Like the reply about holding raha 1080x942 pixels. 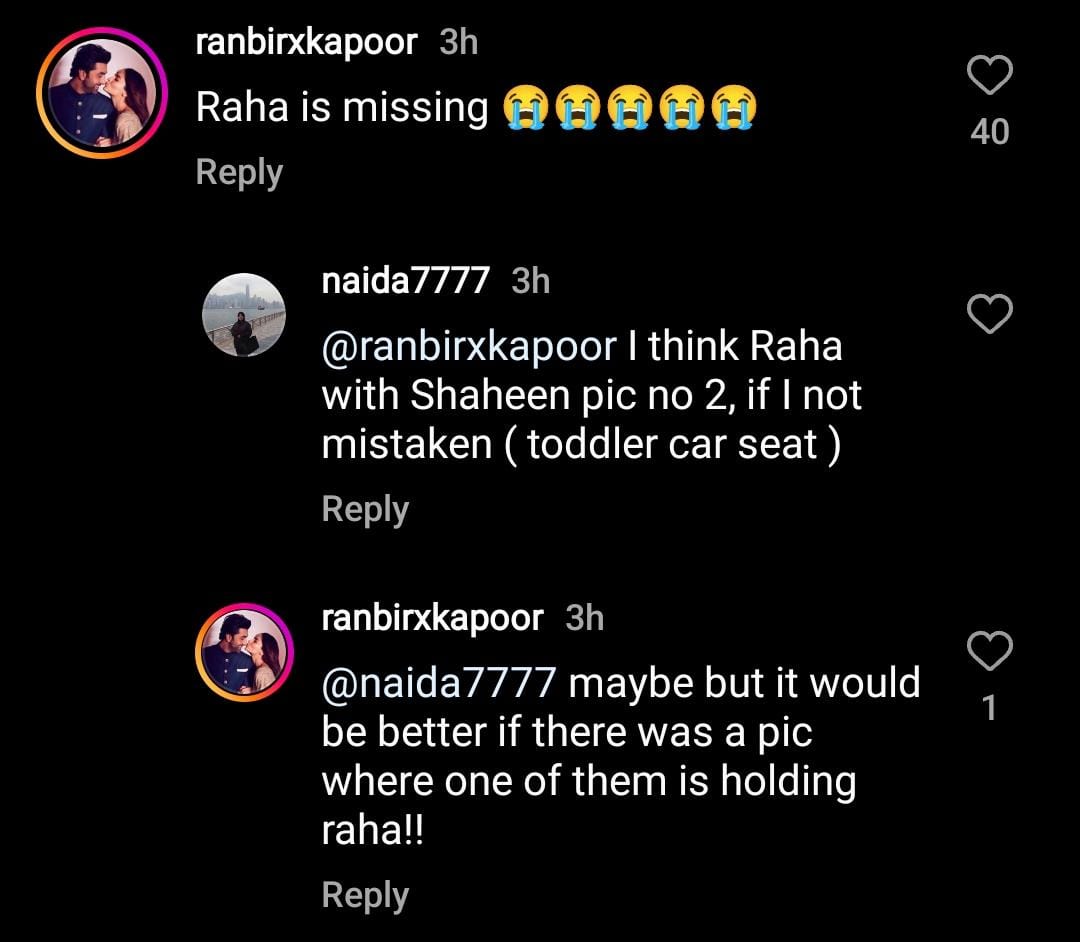990,652
